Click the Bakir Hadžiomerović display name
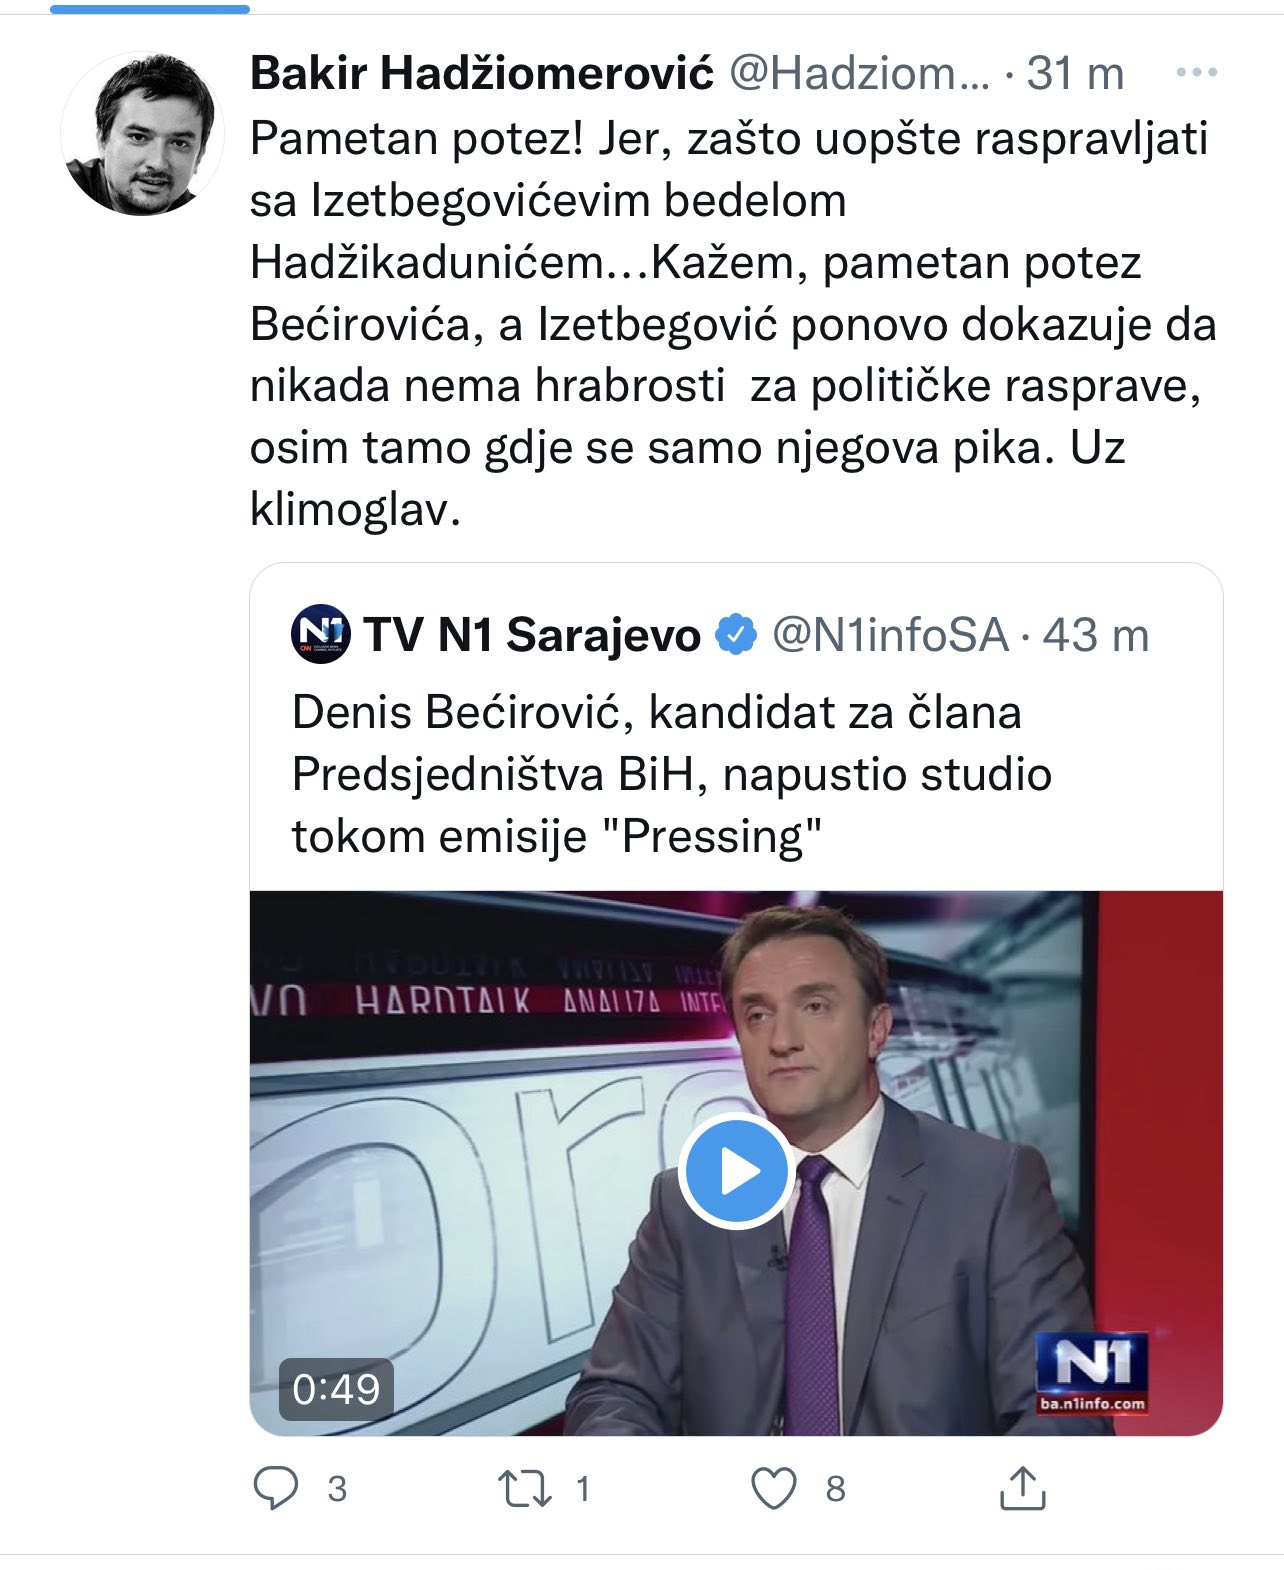 pos(482,73)
